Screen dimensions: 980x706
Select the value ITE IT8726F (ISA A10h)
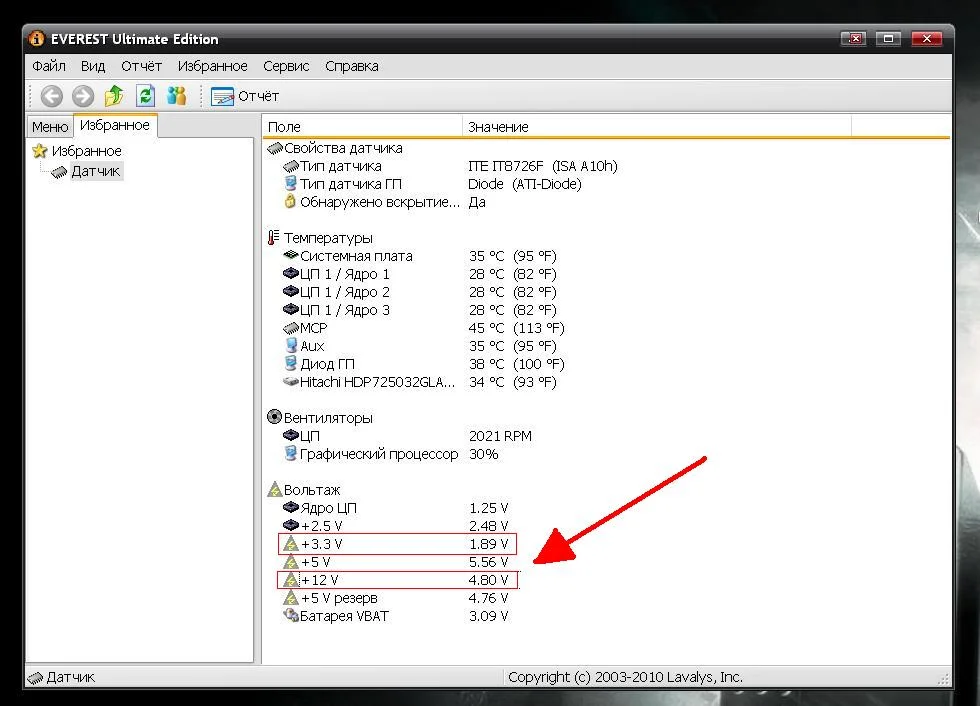tap(542, 166)
